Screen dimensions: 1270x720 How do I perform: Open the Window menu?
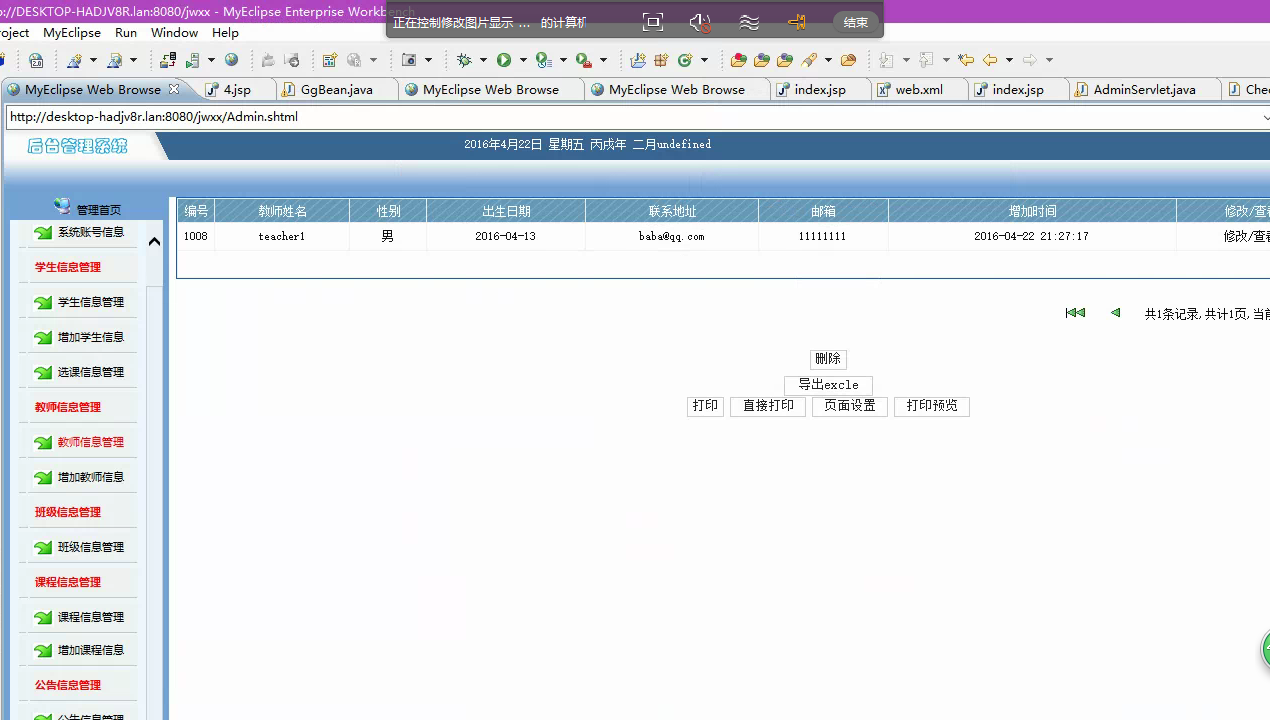click(x=174, y=32)
